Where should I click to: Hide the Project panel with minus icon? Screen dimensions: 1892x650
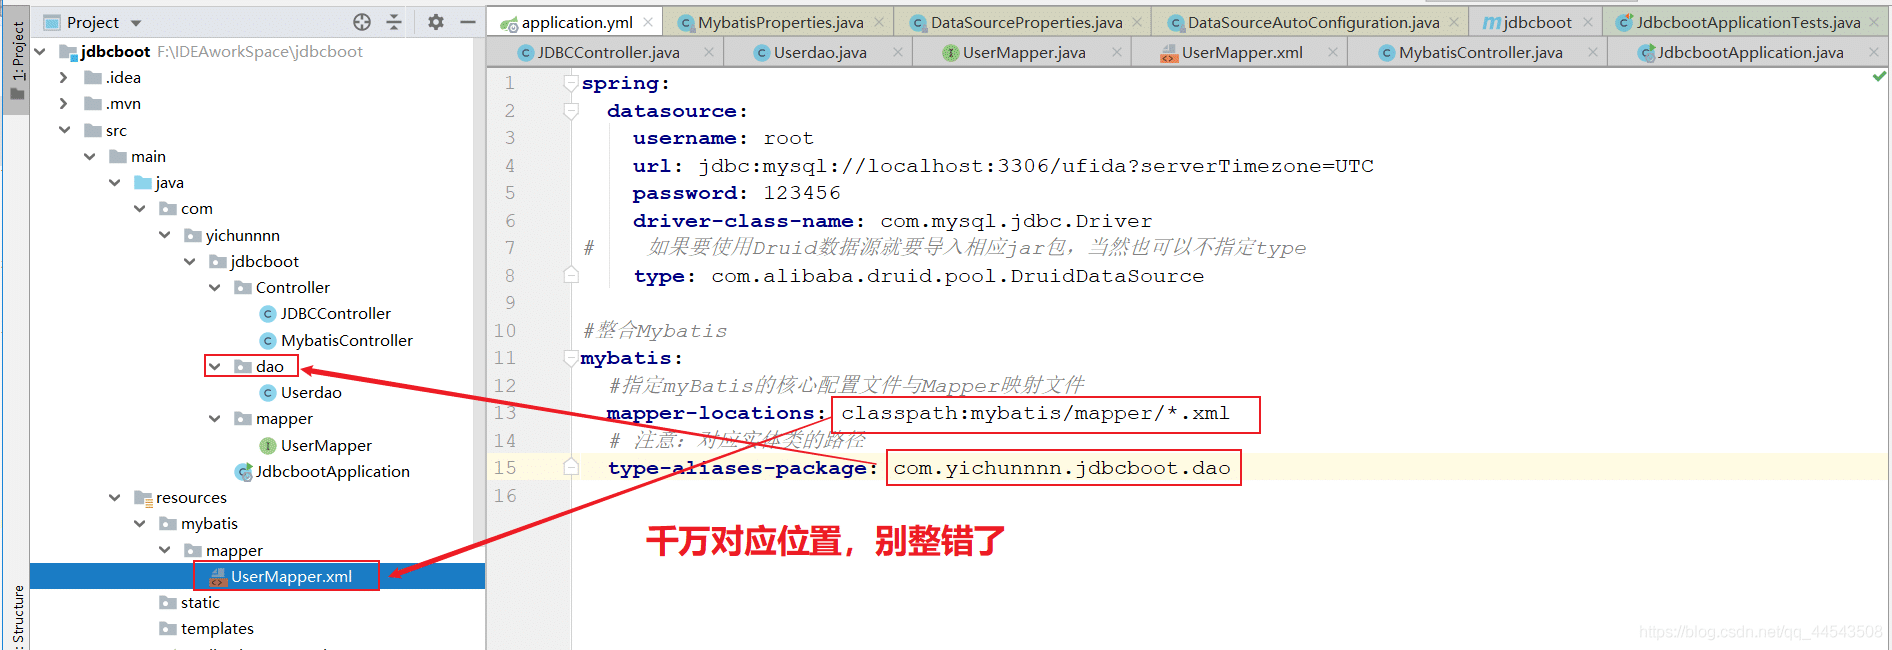point(467,22)
